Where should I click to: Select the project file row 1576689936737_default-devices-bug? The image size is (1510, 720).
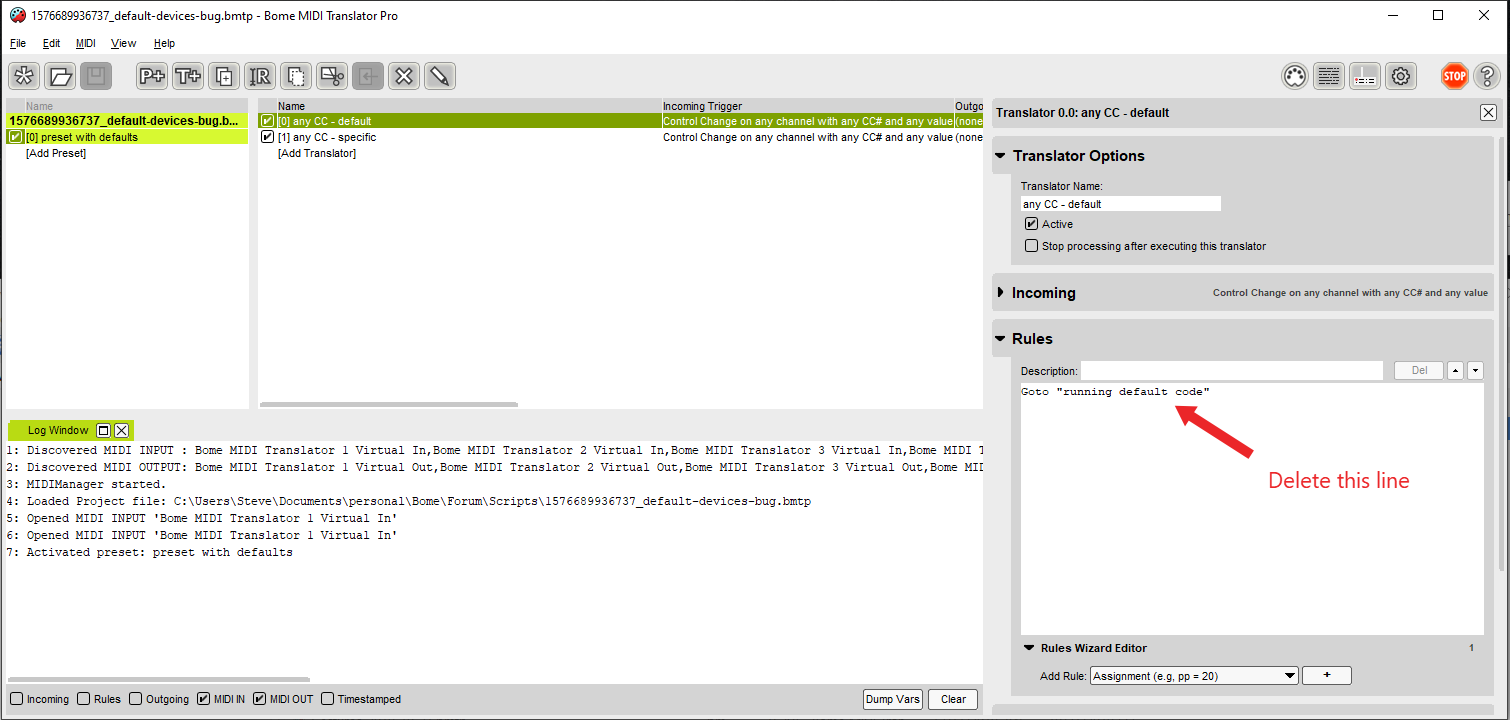point(127,121)
